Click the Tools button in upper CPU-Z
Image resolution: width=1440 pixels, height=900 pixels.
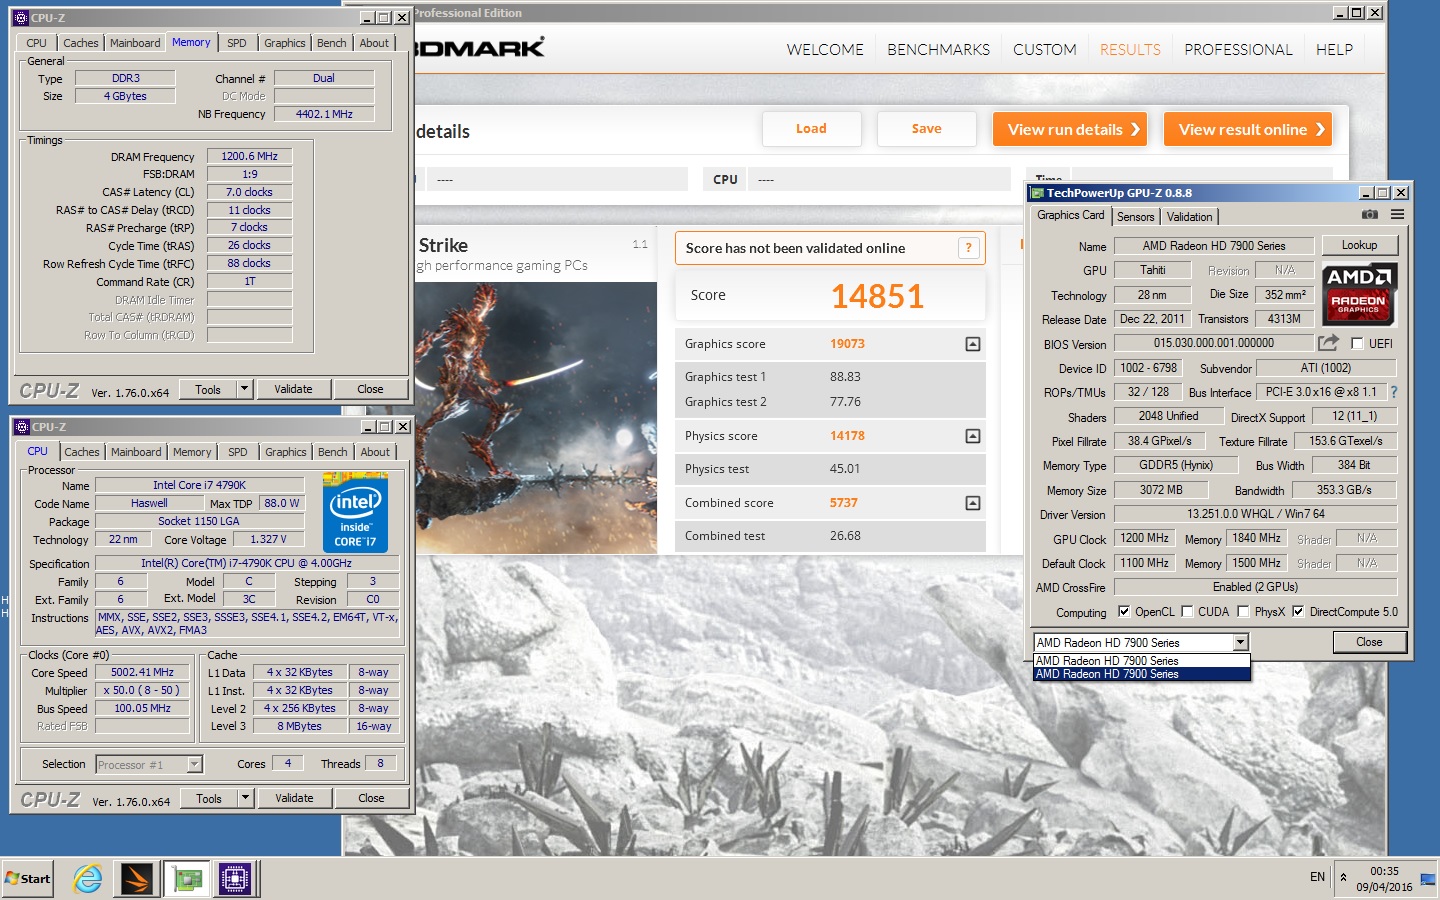click(208, 389)
